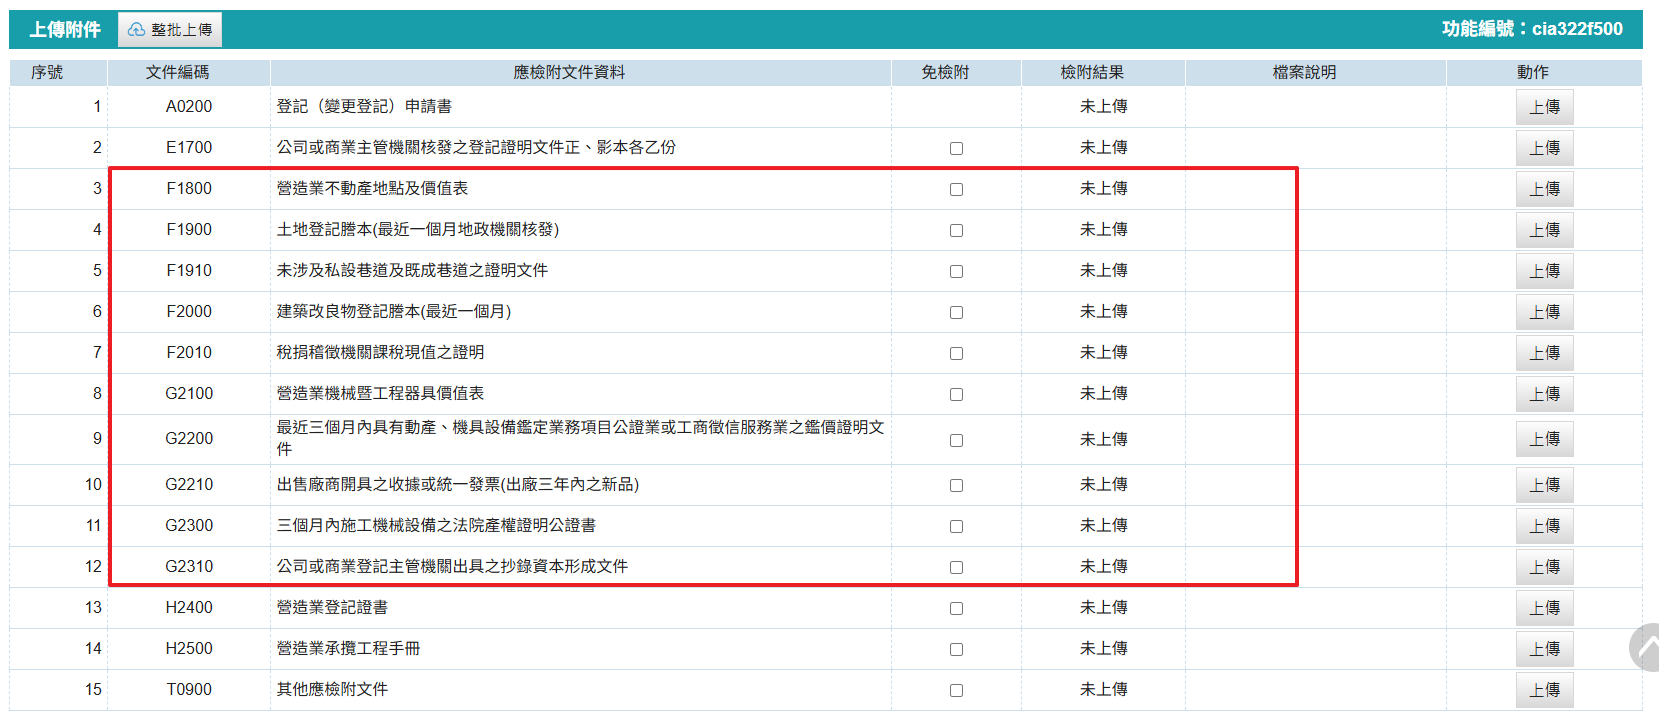
Task: Click 上傳 for H2500 營造業承攬工程手冊
Action: pos(1544,649)
